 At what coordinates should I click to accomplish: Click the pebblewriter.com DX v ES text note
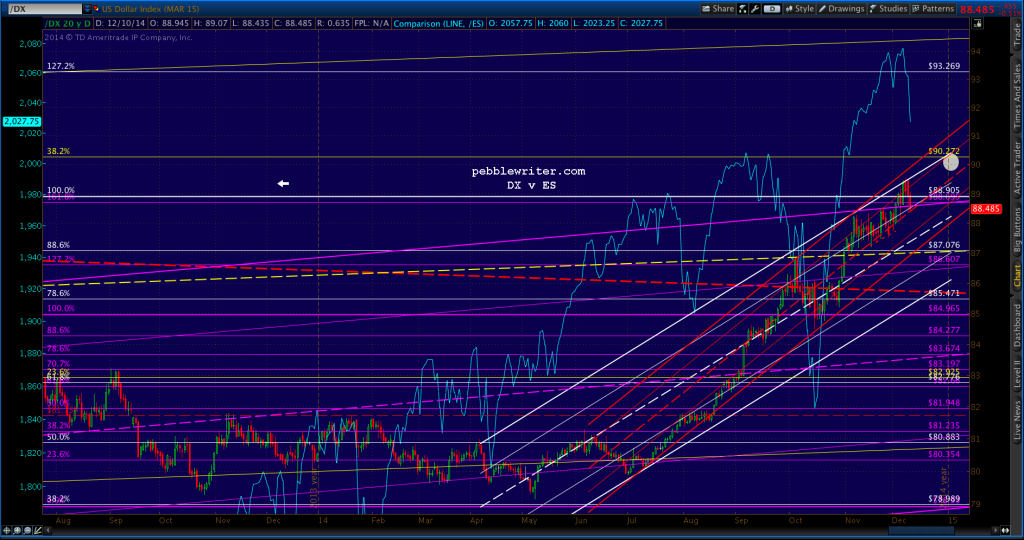click(x=528, y=178)
